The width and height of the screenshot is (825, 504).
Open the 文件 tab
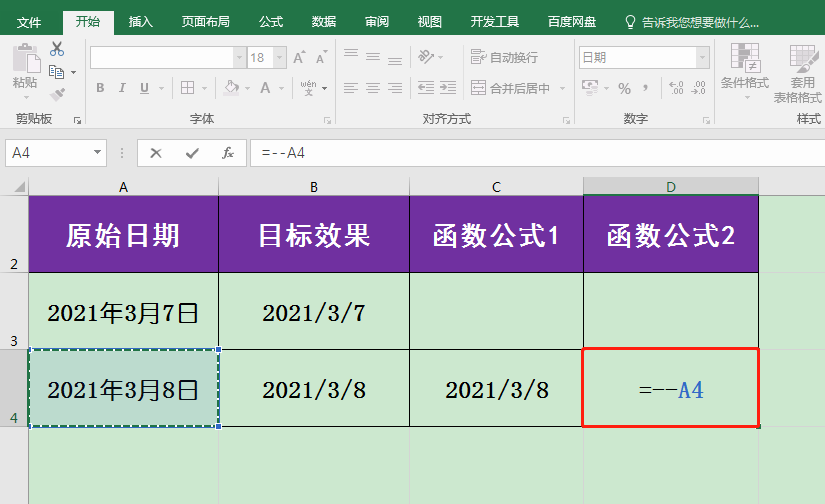(29, 22)
